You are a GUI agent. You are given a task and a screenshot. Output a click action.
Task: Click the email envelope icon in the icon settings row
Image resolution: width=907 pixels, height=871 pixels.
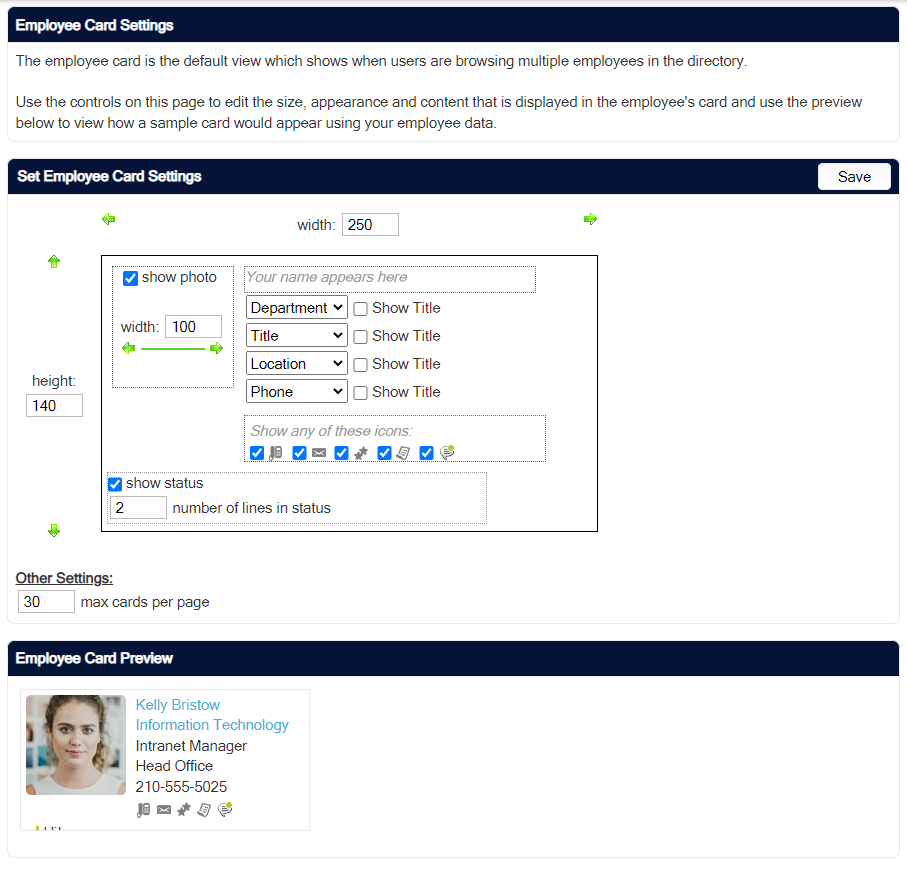click(319, 453)
